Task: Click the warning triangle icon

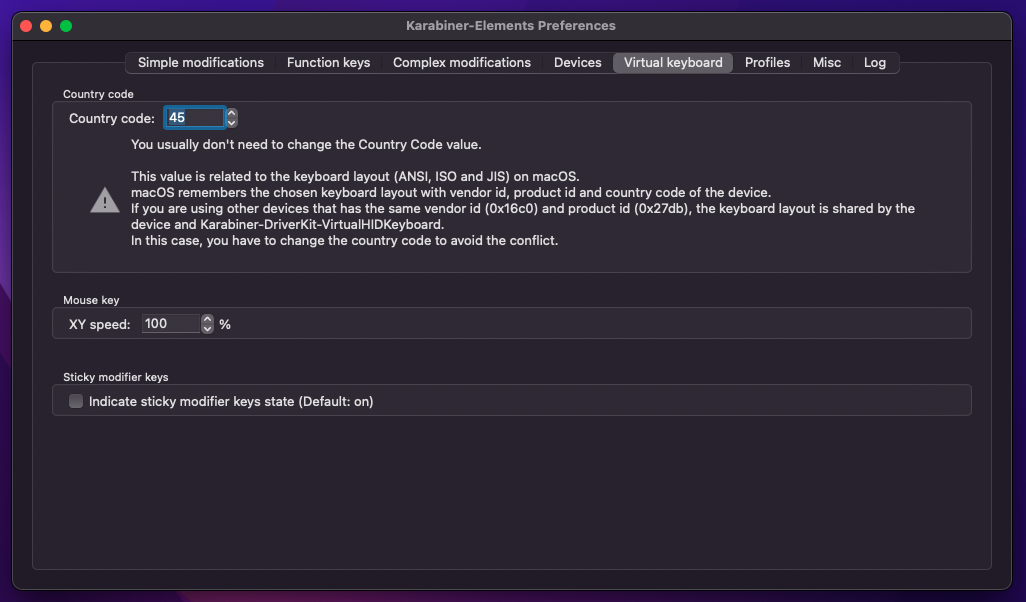Action: (x=105, y=200)
